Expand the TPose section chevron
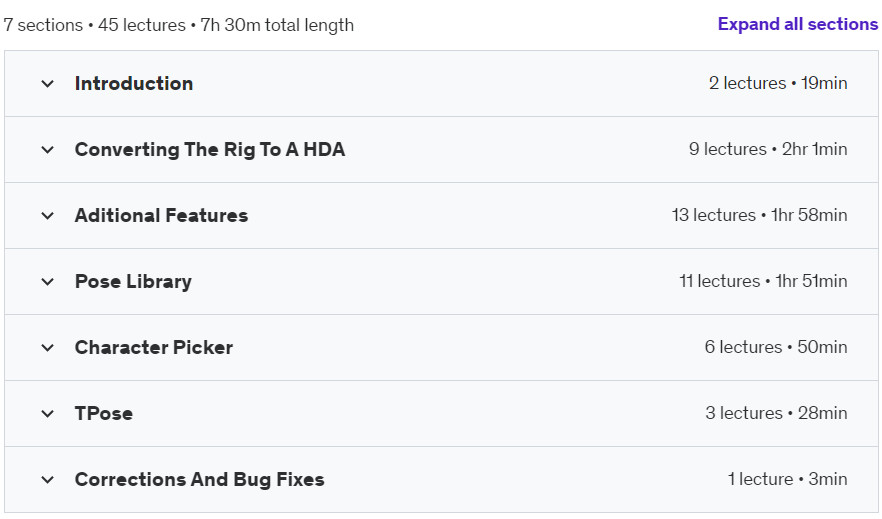This screenshot has height=519, width=882. [48, 414]
